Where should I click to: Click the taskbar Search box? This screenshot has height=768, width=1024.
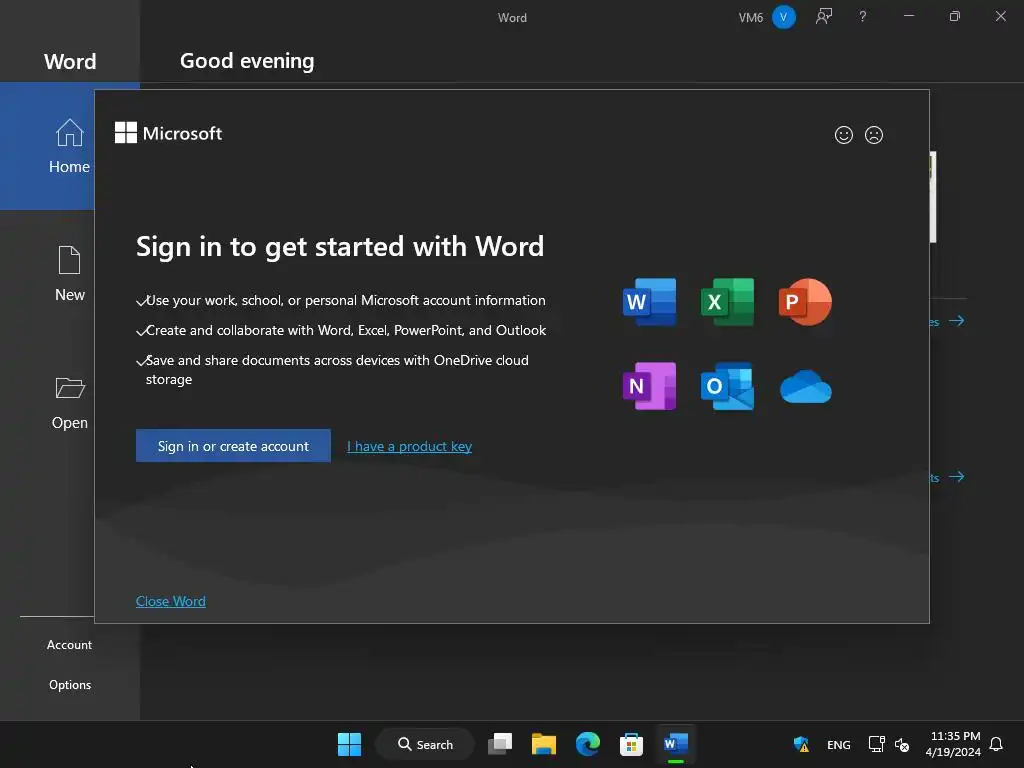[425, 744]
